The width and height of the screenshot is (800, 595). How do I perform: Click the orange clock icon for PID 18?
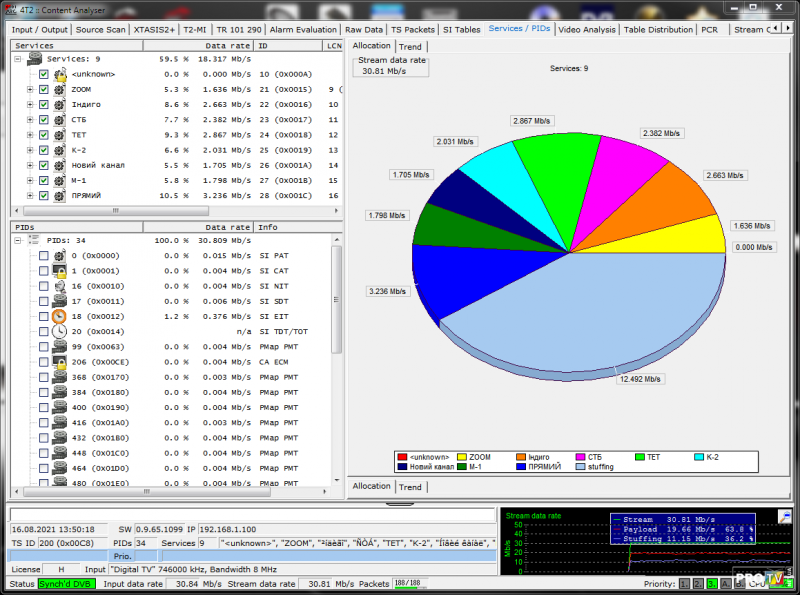click(x=59, y=316)
